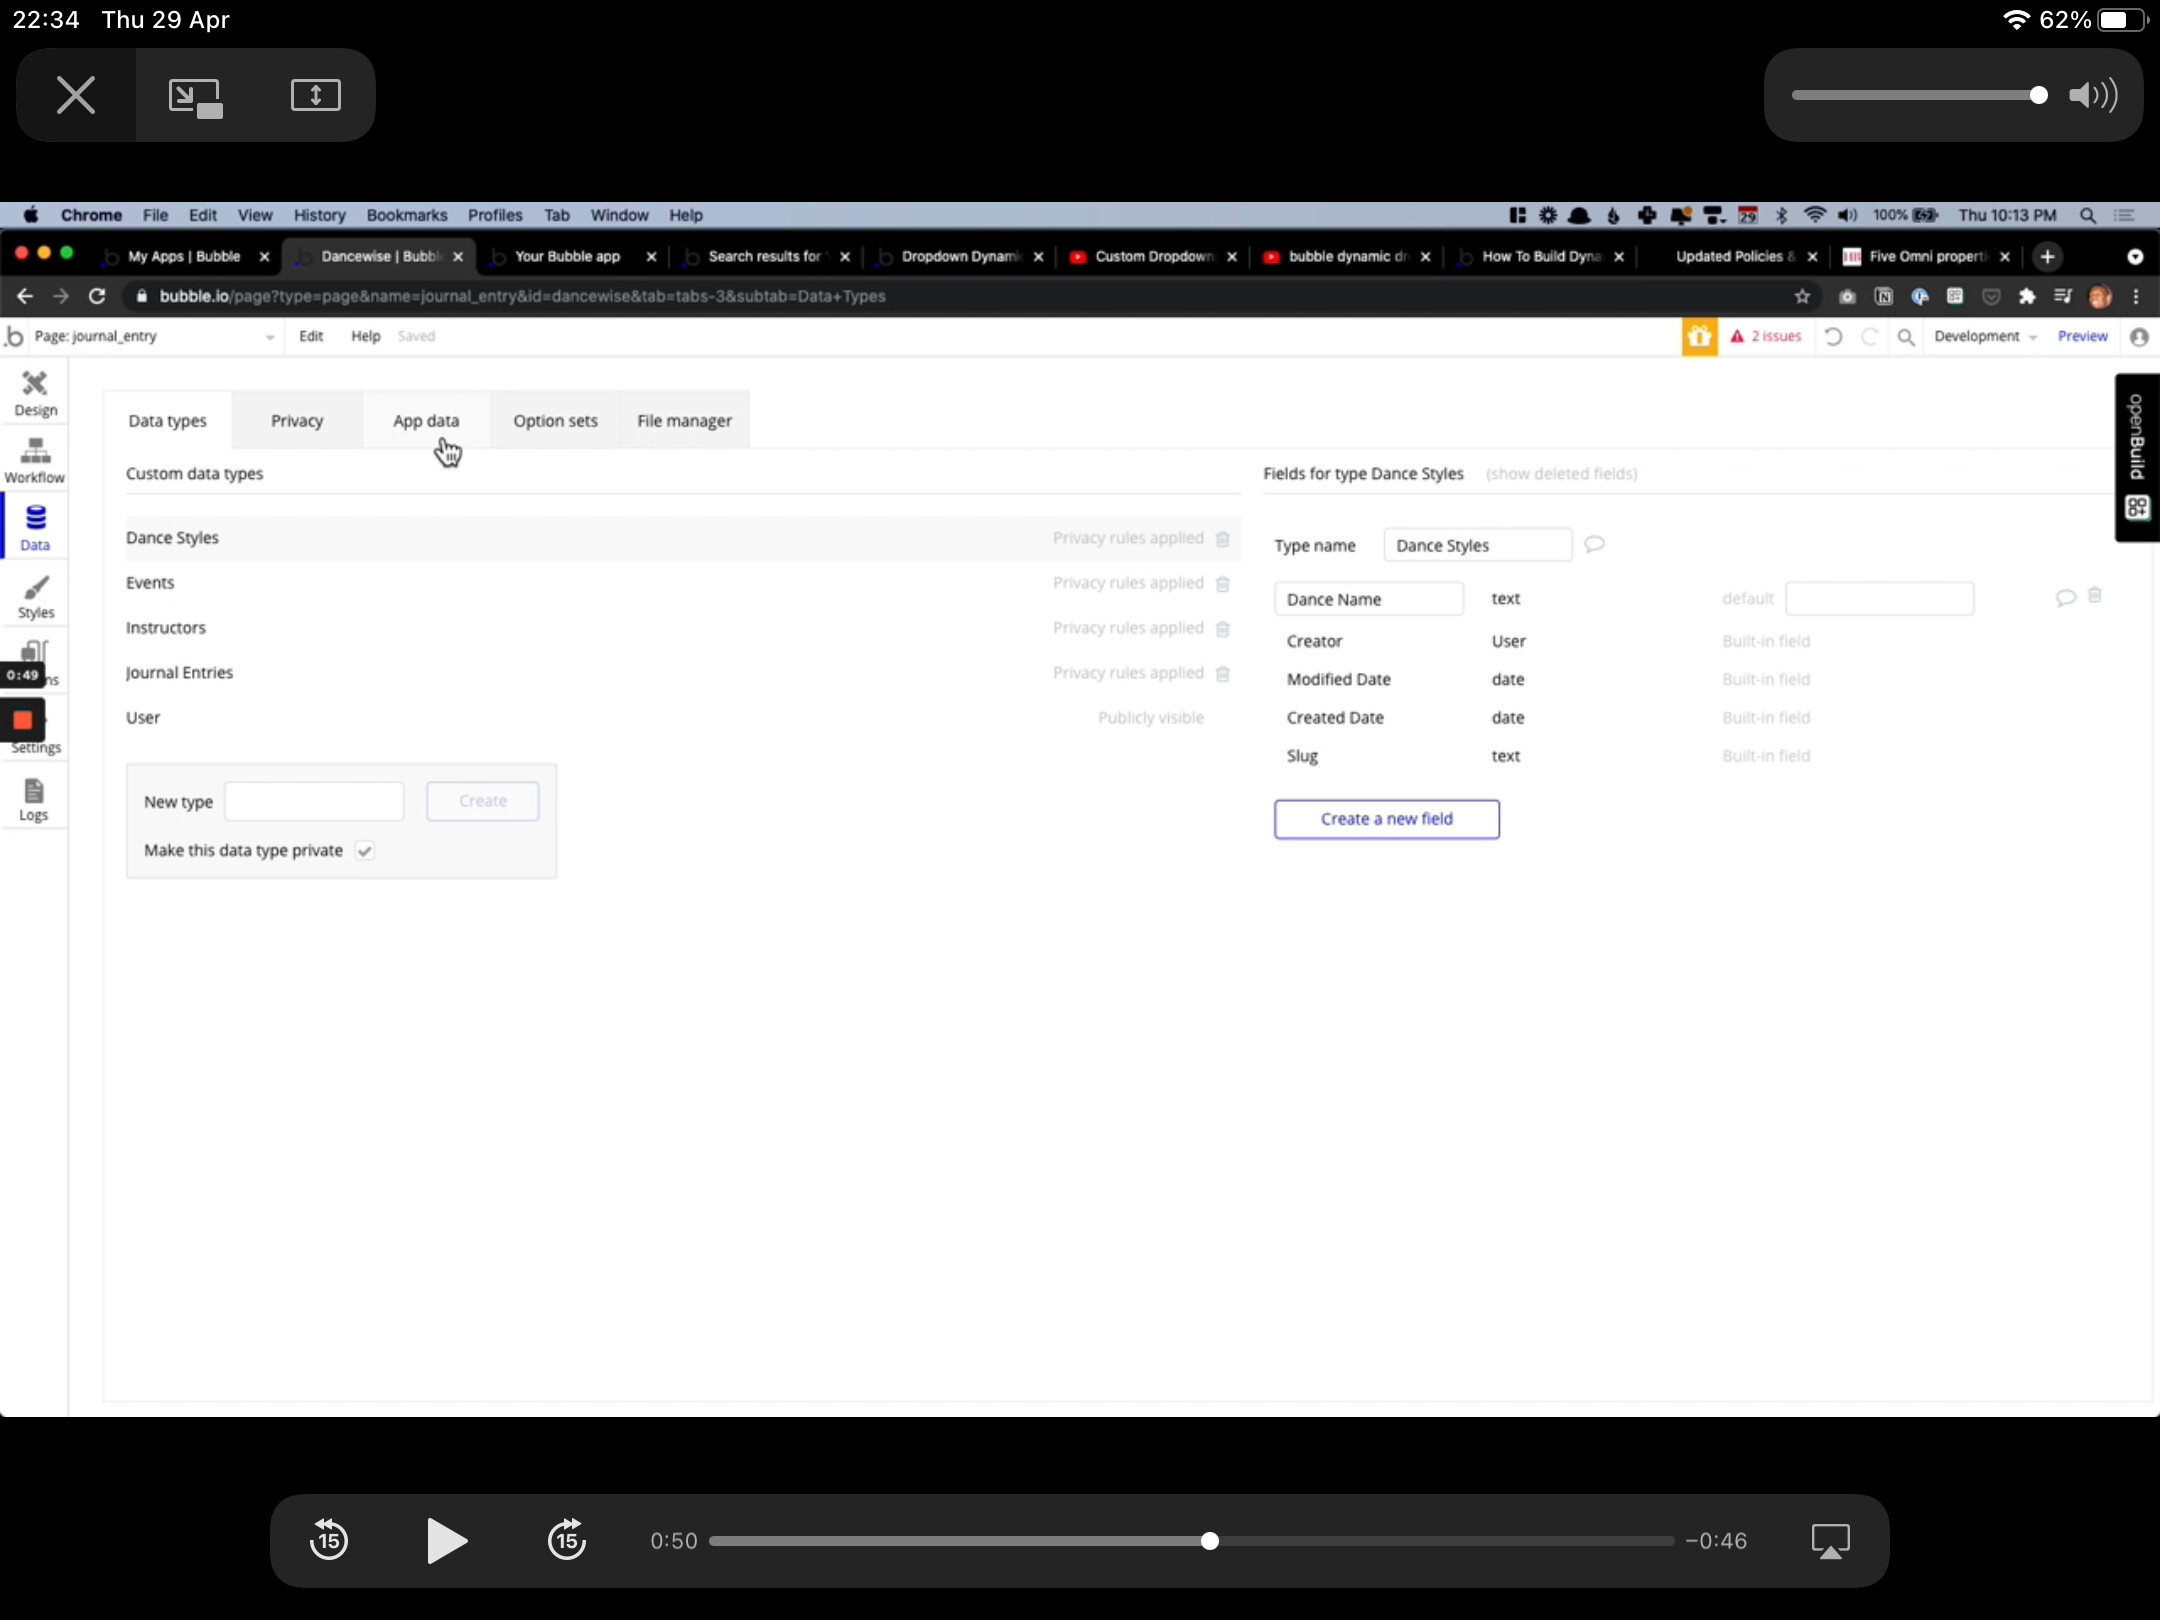This screenshot has height=1620, width=2160.
Task: Open the element search magnifier icon
Action: (1906, 336)
